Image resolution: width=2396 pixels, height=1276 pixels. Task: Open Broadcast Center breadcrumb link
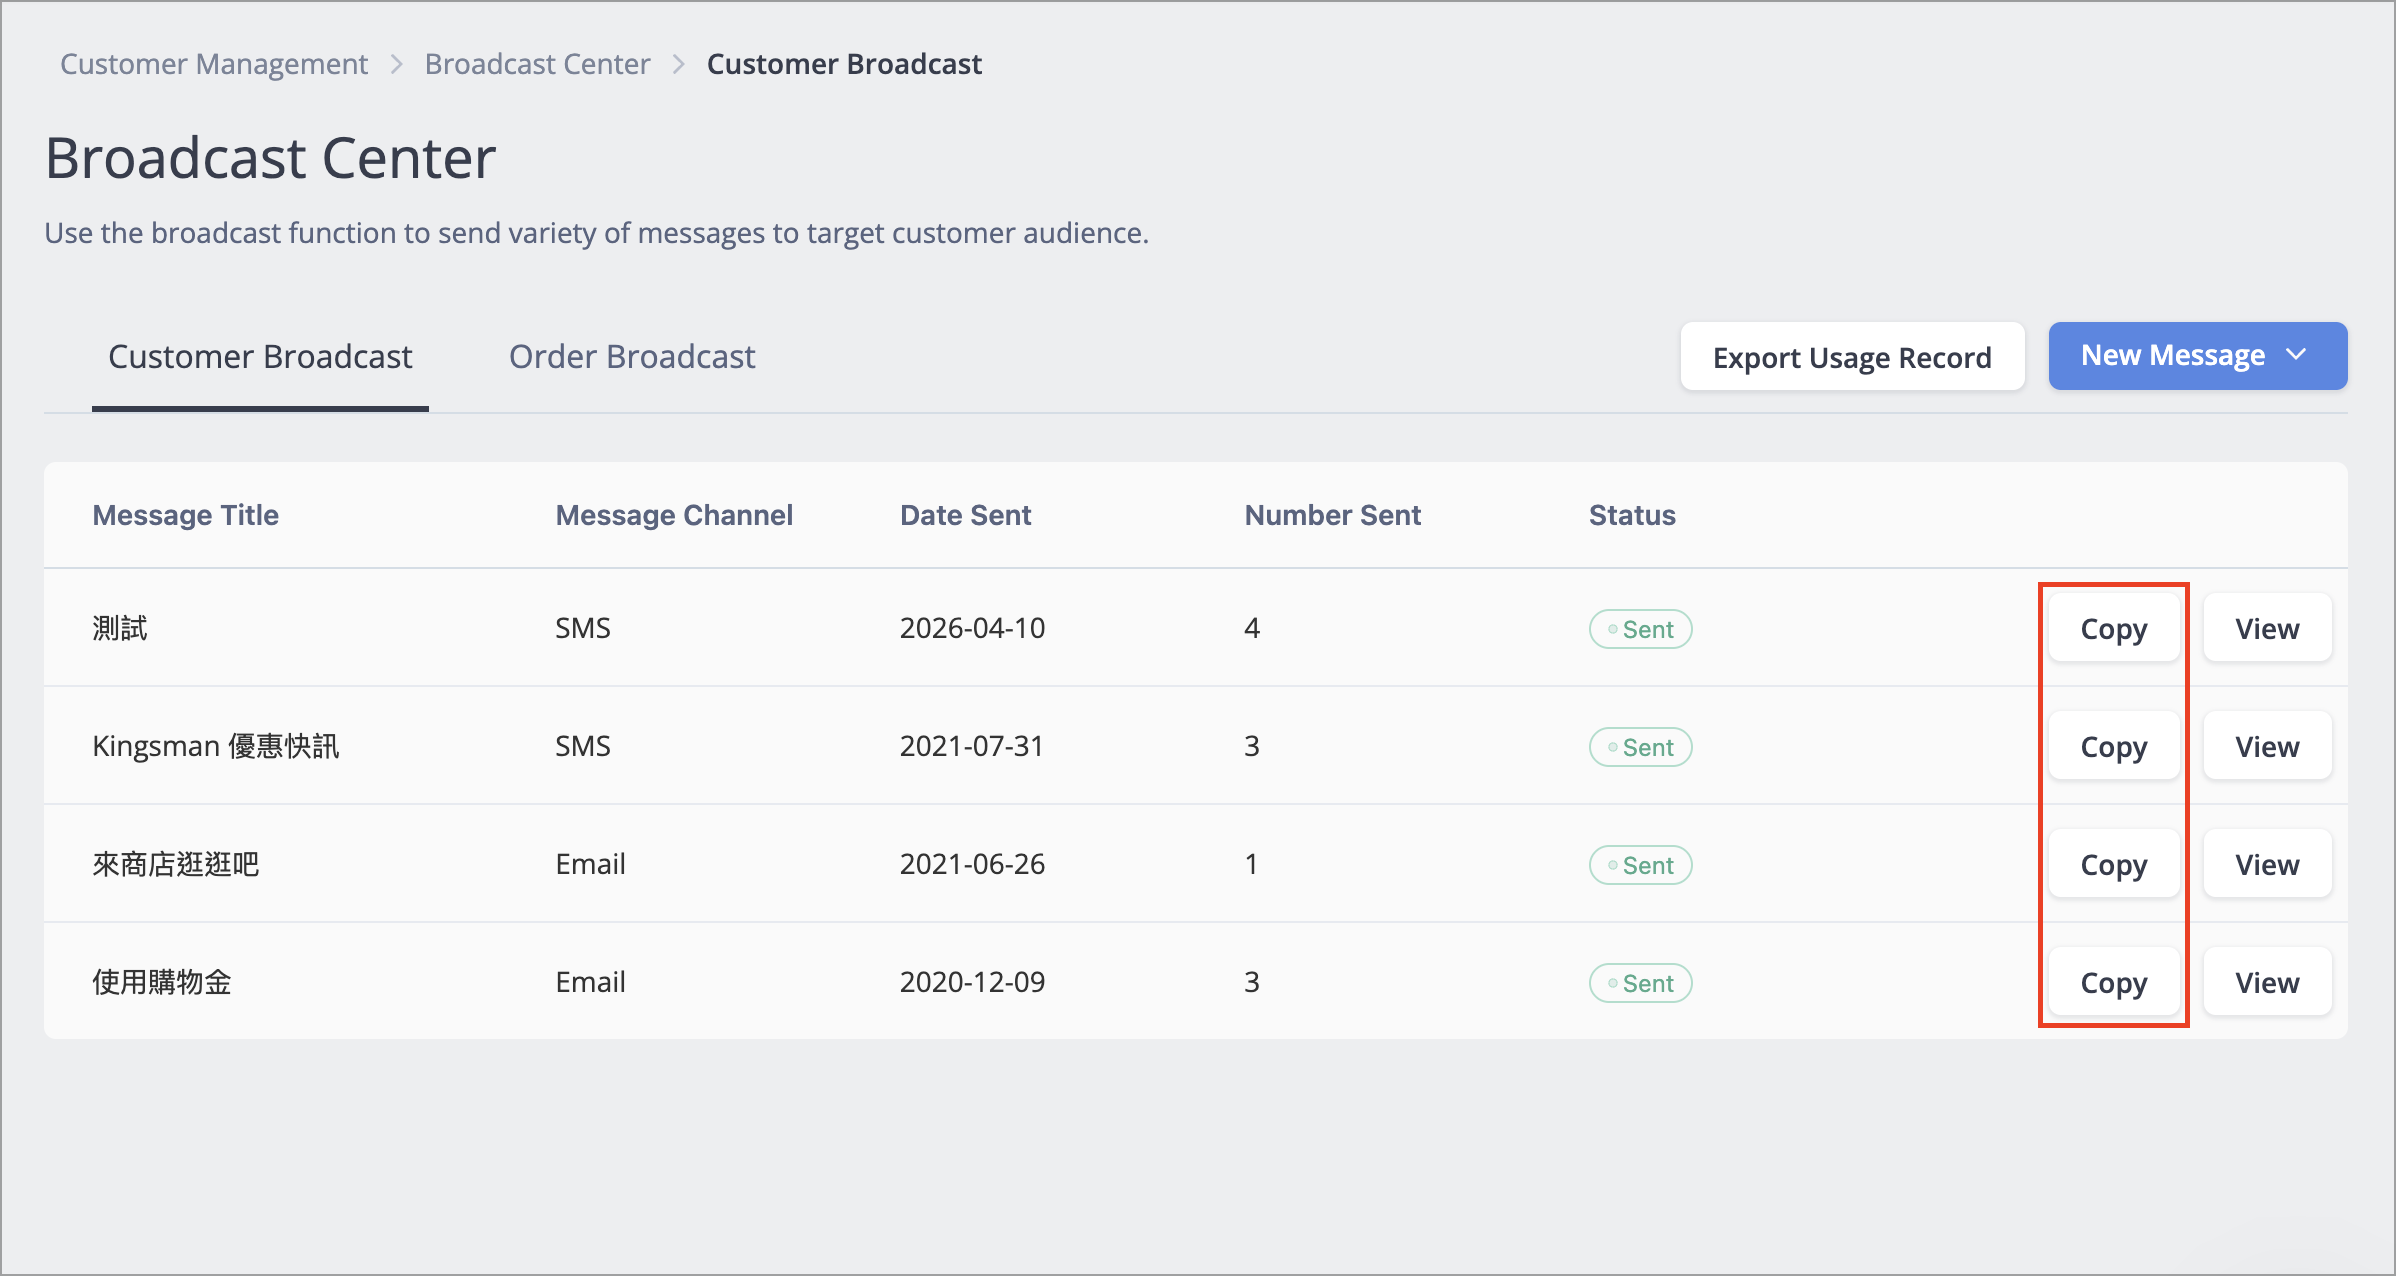tap(537, 64)
